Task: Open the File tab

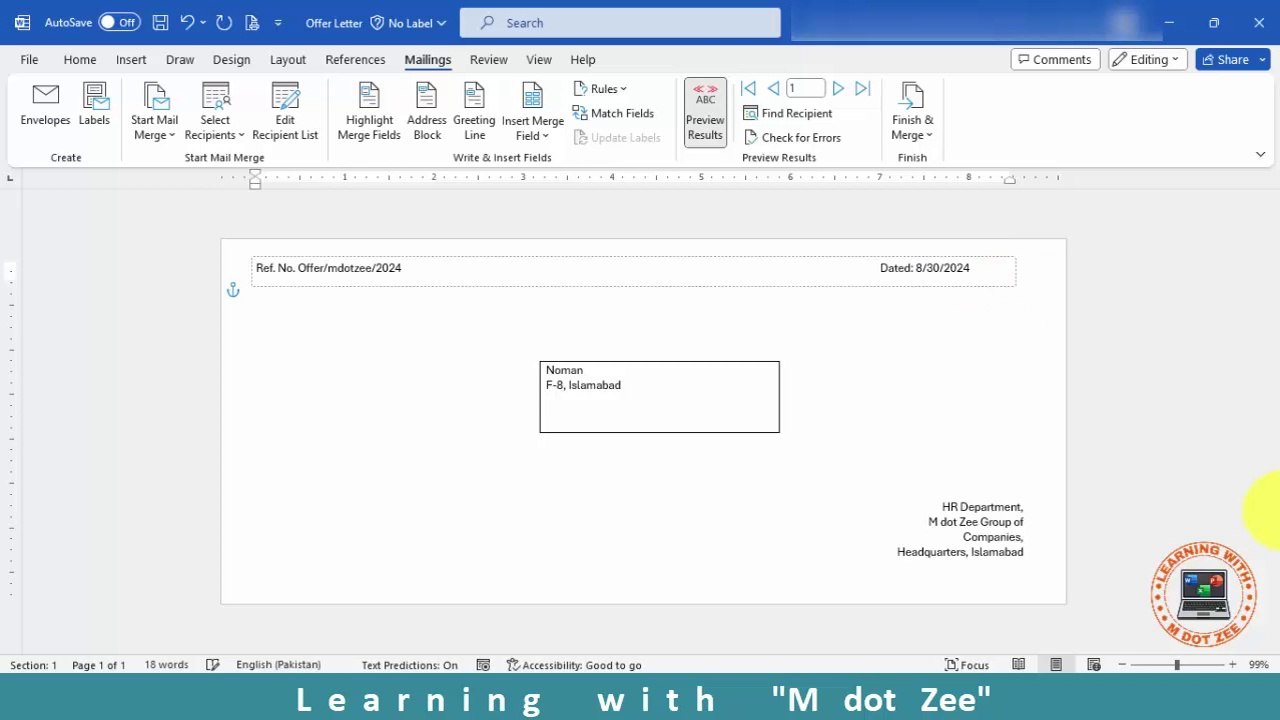Action: (29, 60)
